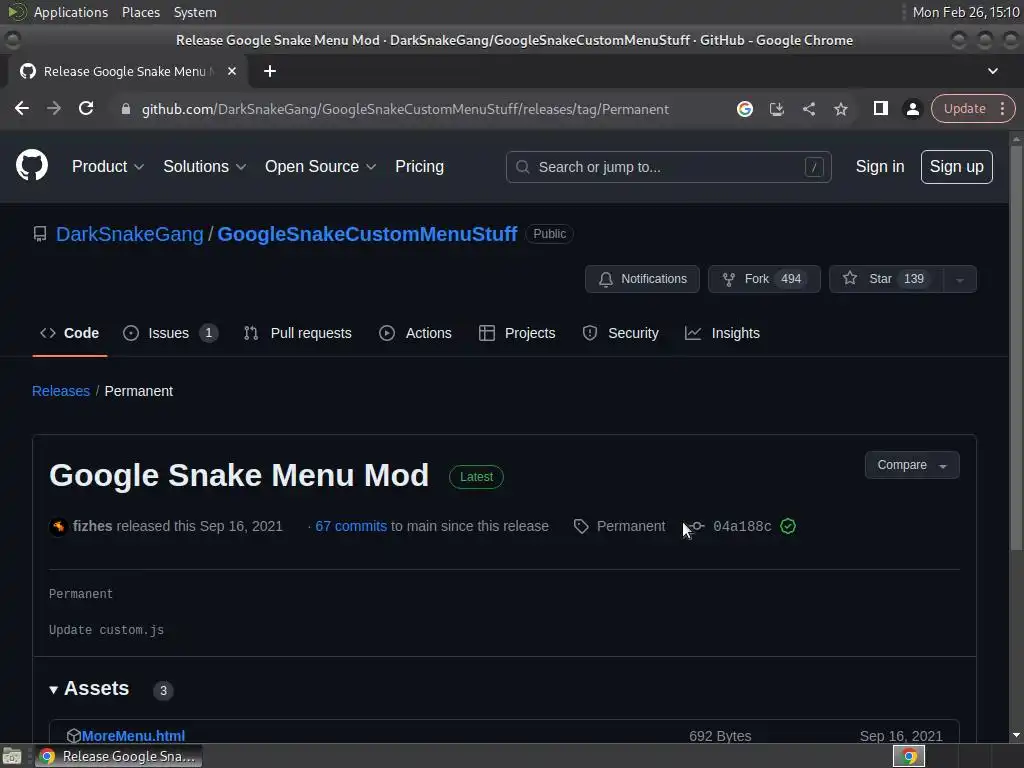Click the show desktop icon in taskbar

point(12,756)
